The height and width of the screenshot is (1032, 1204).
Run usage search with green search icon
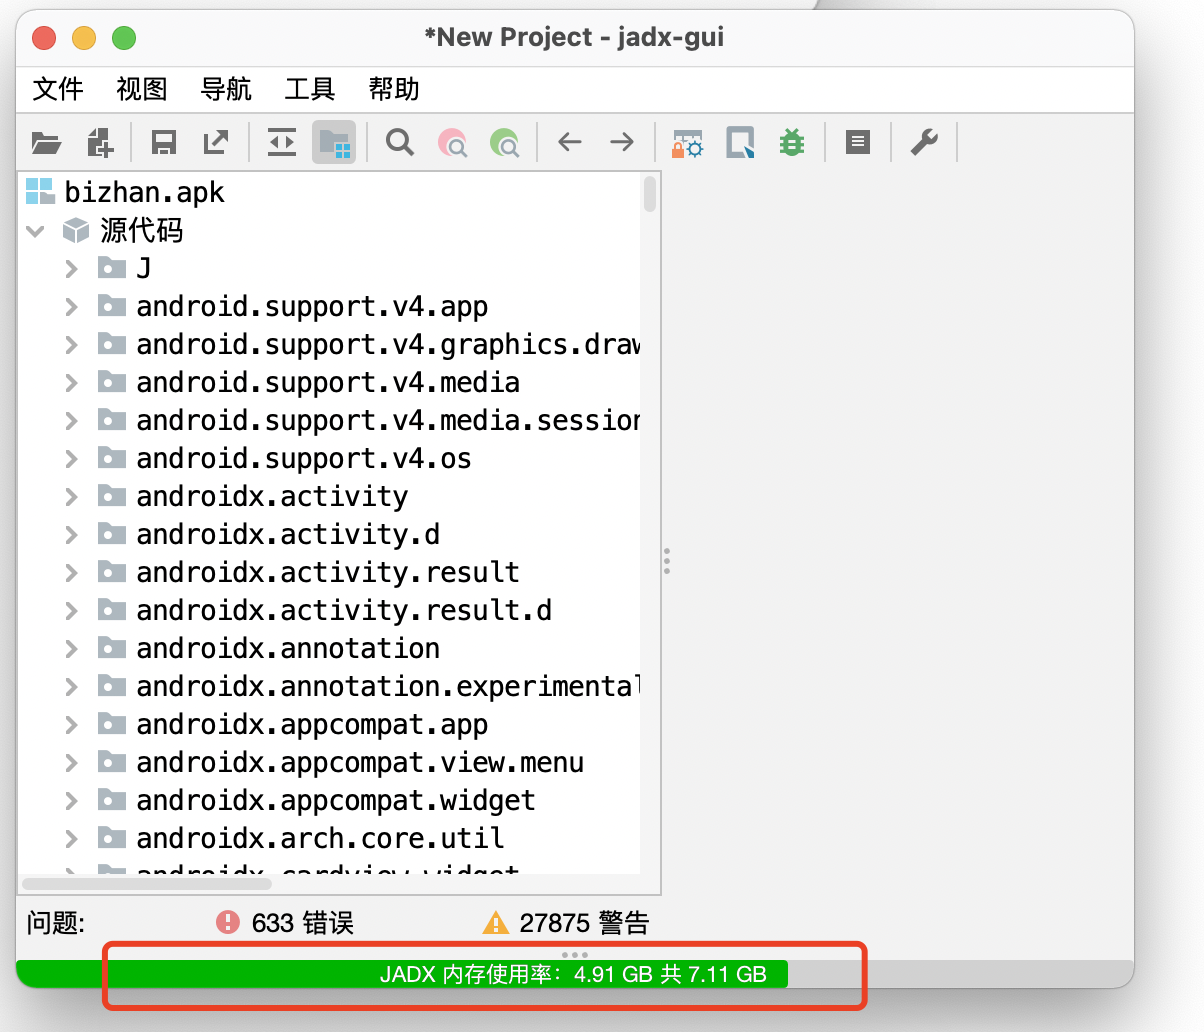505,142
